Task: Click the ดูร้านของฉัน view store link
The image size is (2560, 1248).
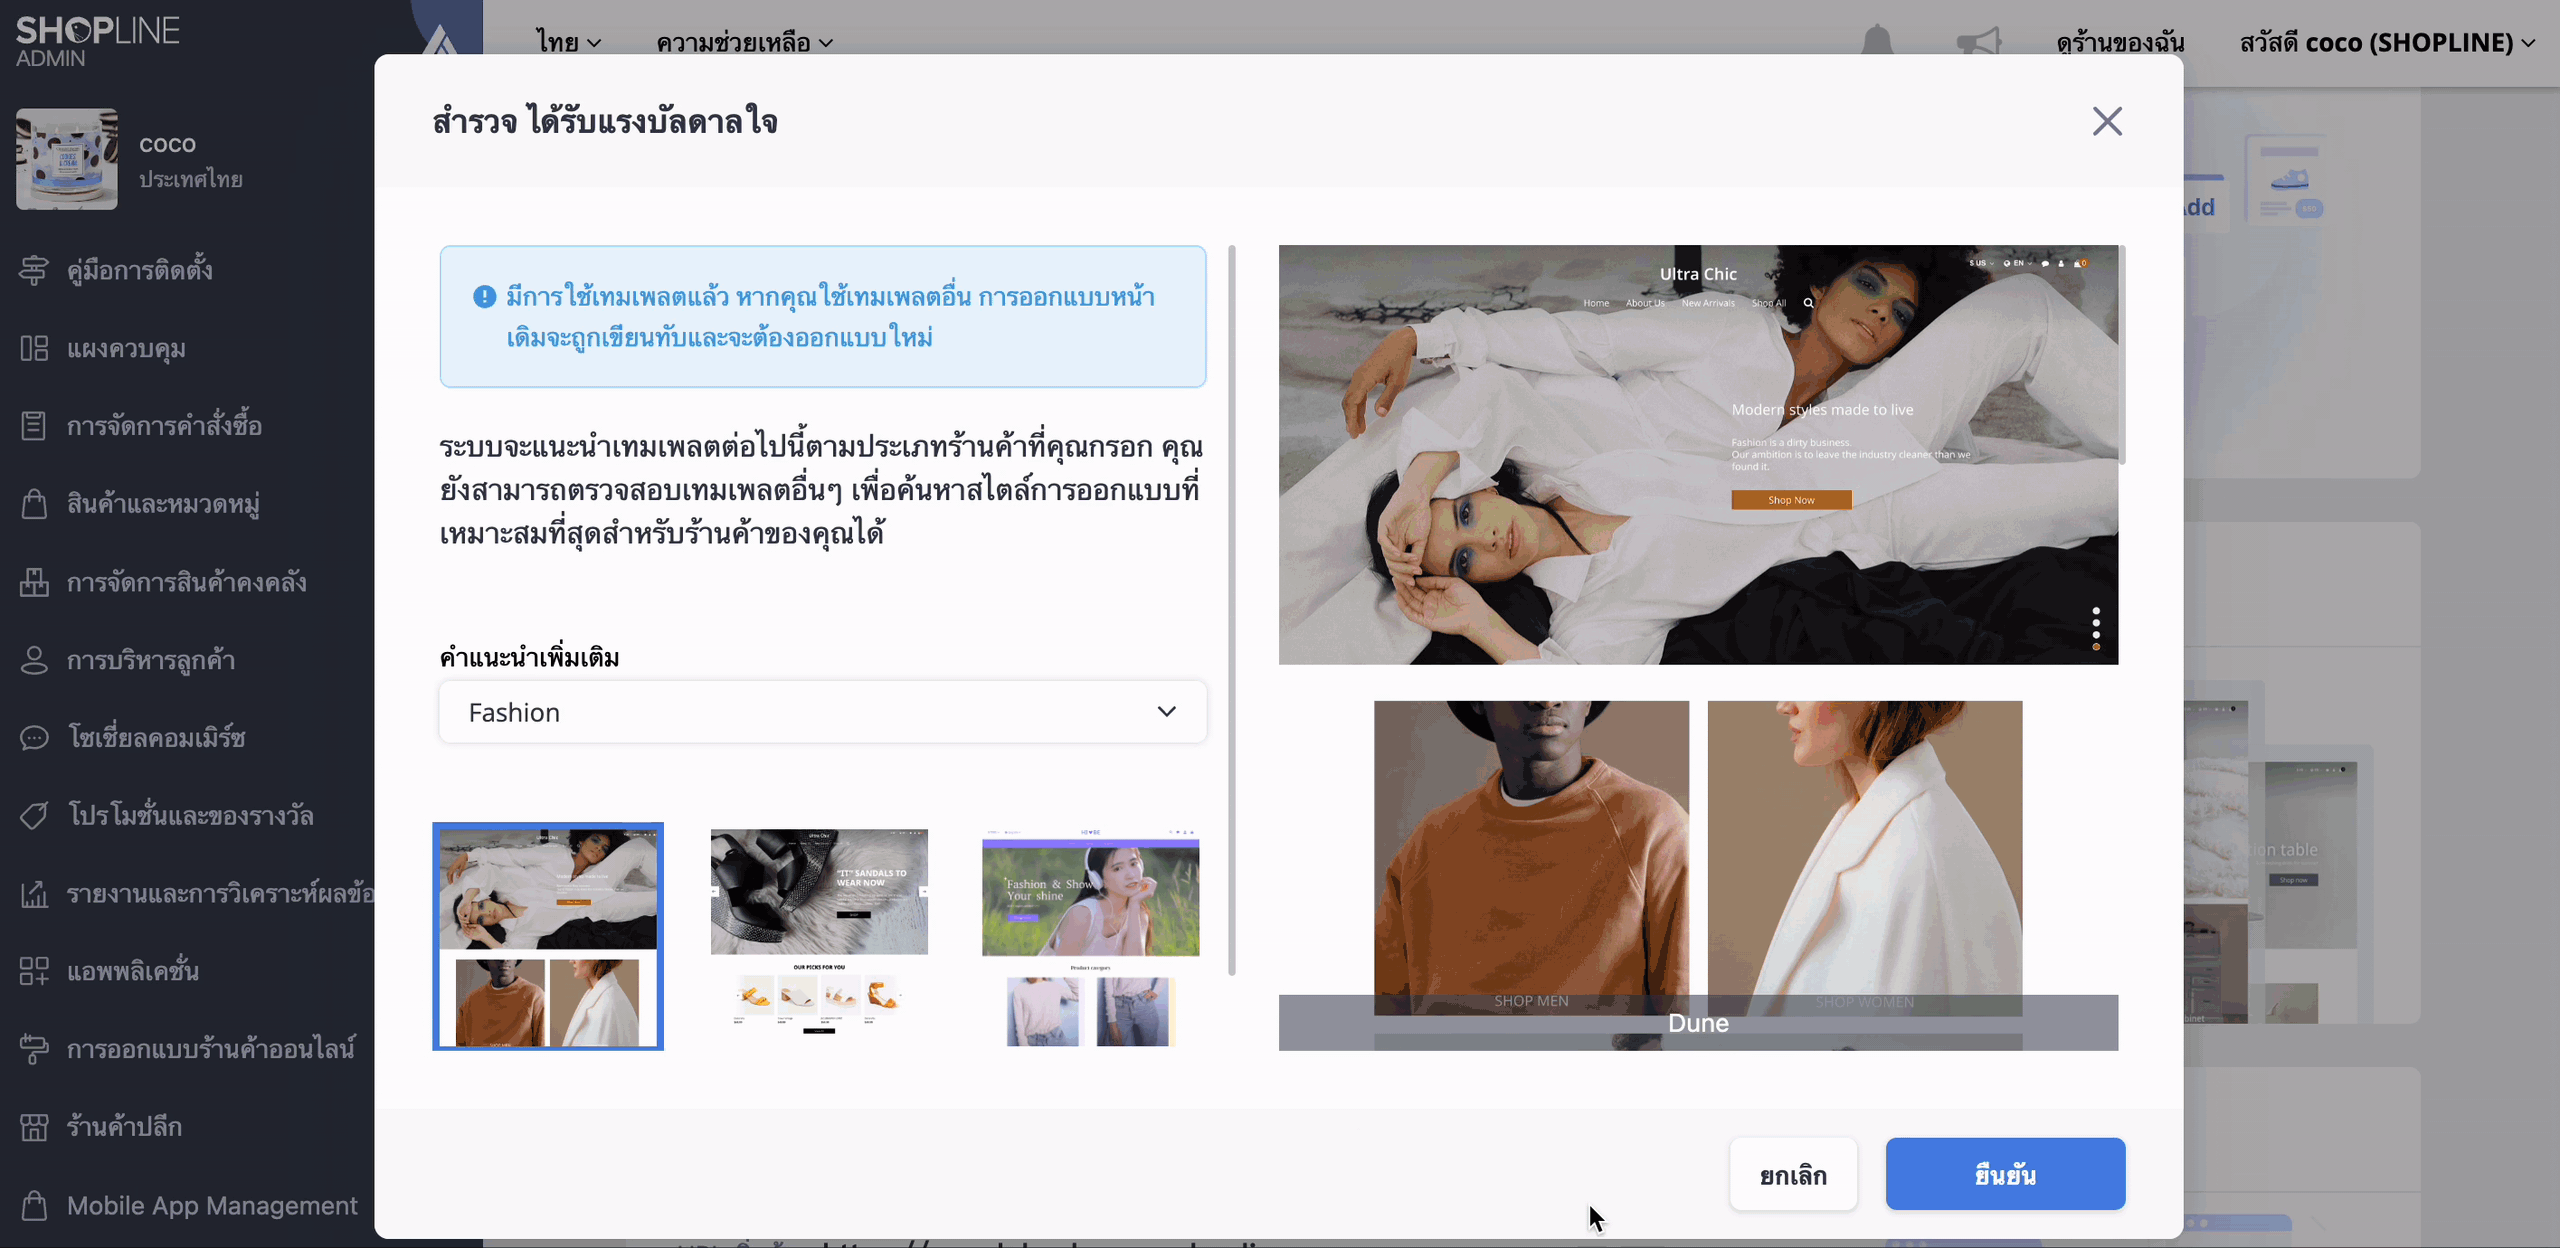Action: (x=2120, y=42)
